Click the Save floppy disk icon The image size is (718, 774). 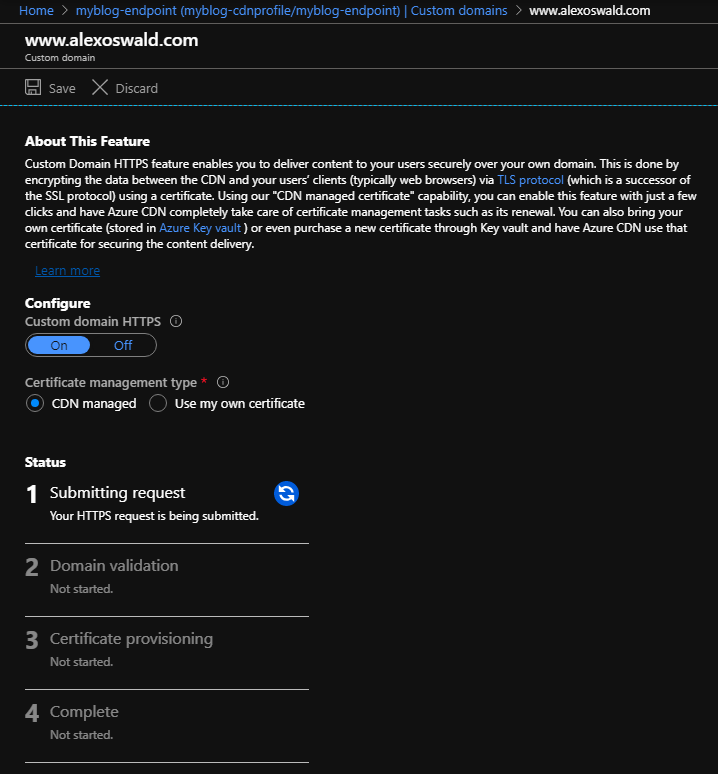[x=33, y=87]
